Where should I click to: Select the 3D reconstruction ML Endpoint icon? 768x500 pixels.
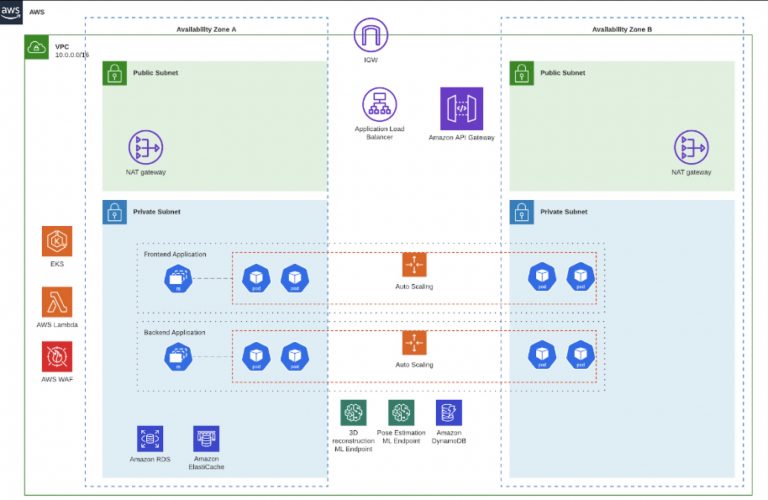(x=353, y=412)
